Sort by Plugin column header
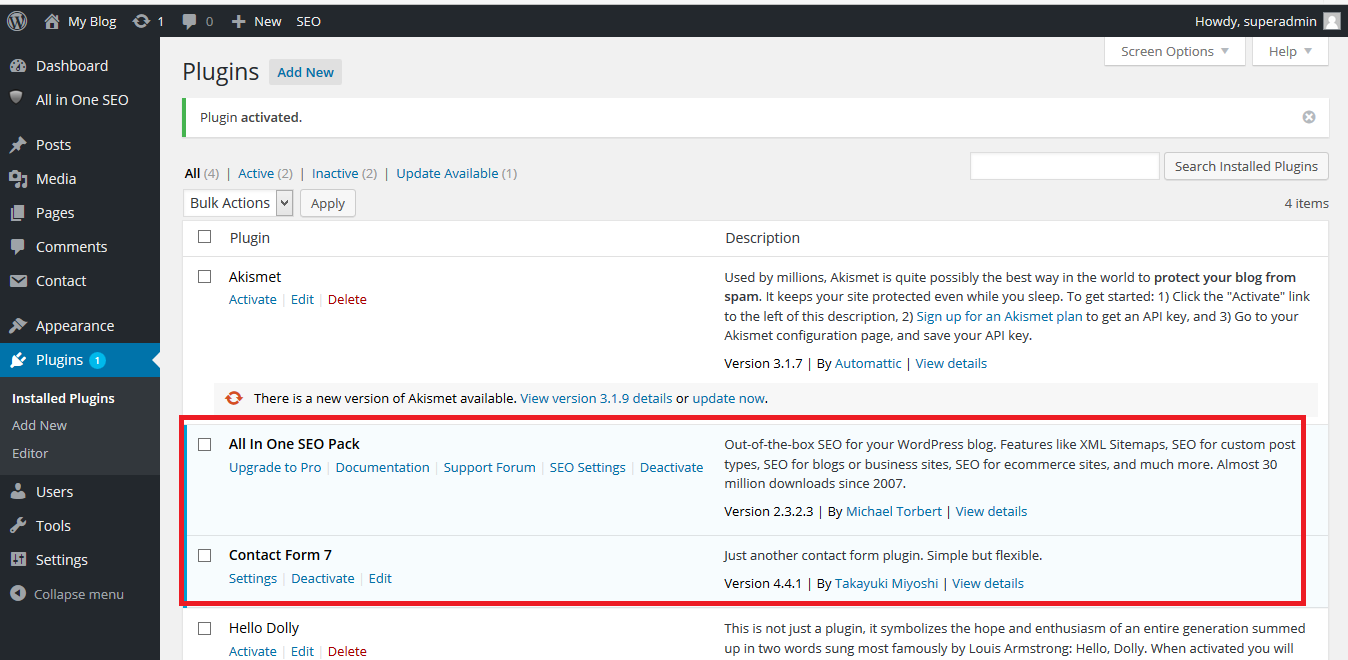The image size is (1348, 660). (249, 238)
